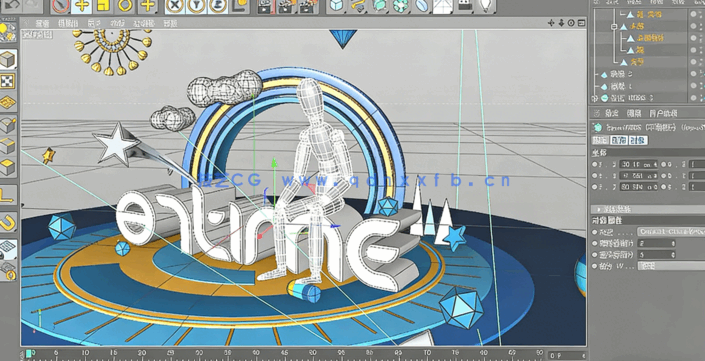Click the P.Y coordinate value field

point(638,176)
